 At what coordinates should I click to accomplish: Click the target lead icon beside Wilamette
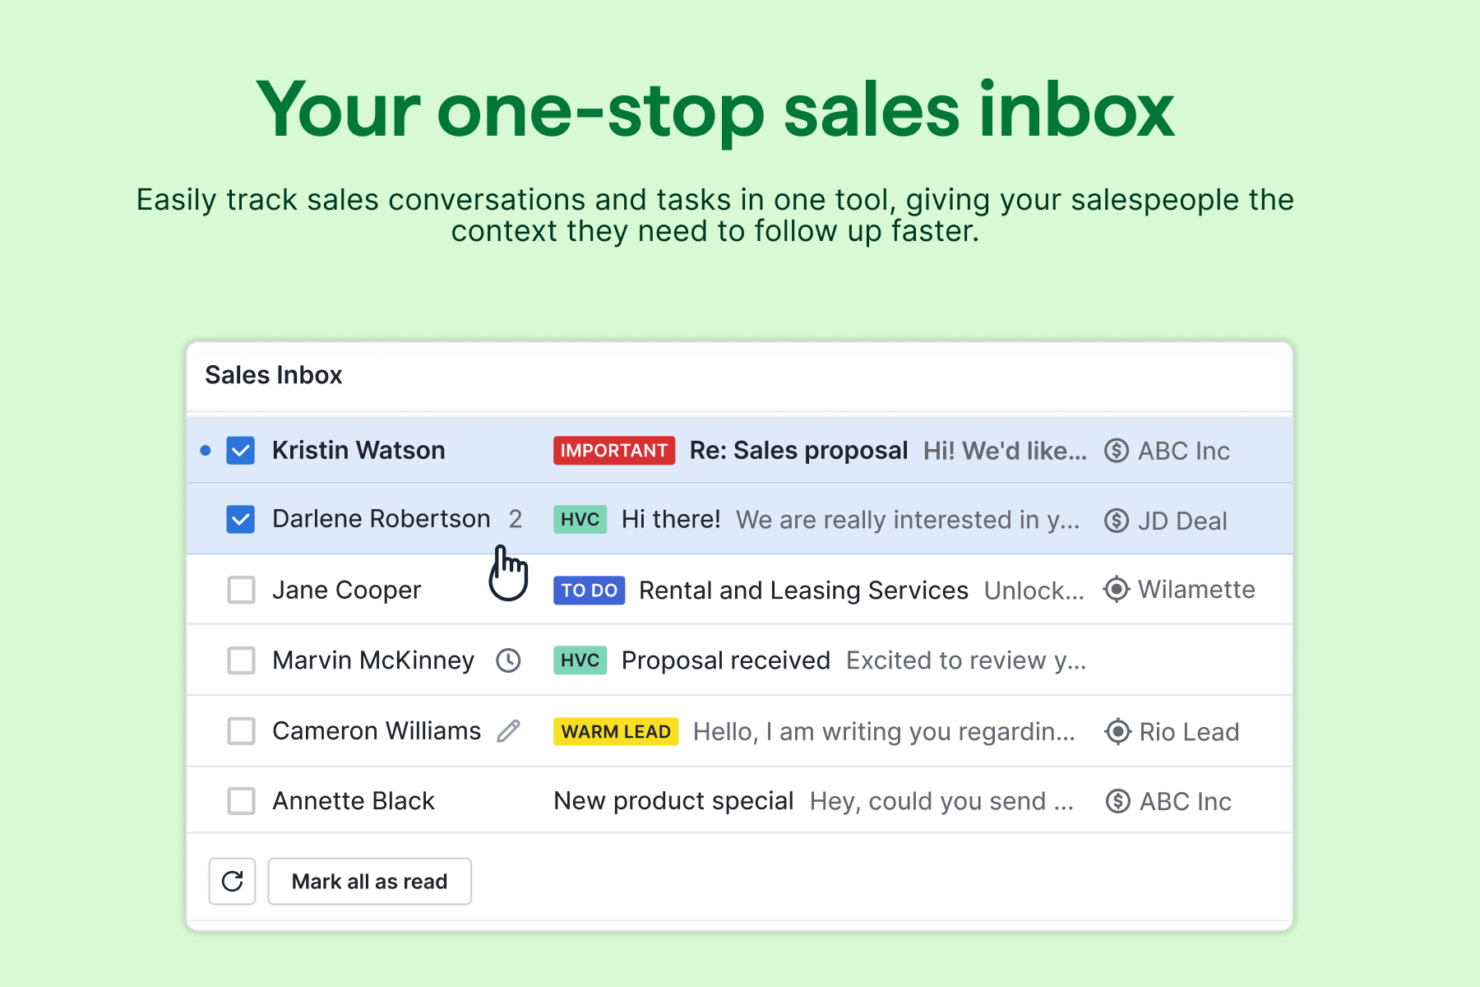tap(1116, 590)
